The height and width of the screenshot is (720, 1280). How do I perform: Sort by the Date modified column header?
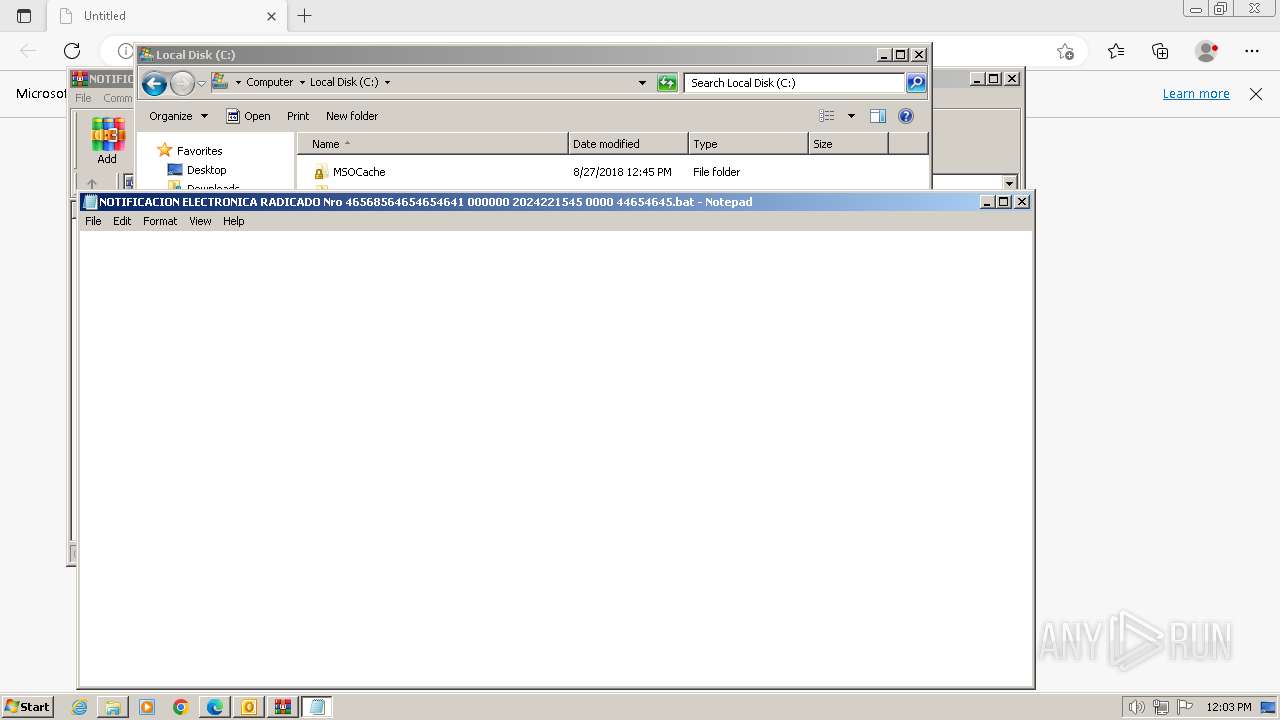click(x=628, y=144)
